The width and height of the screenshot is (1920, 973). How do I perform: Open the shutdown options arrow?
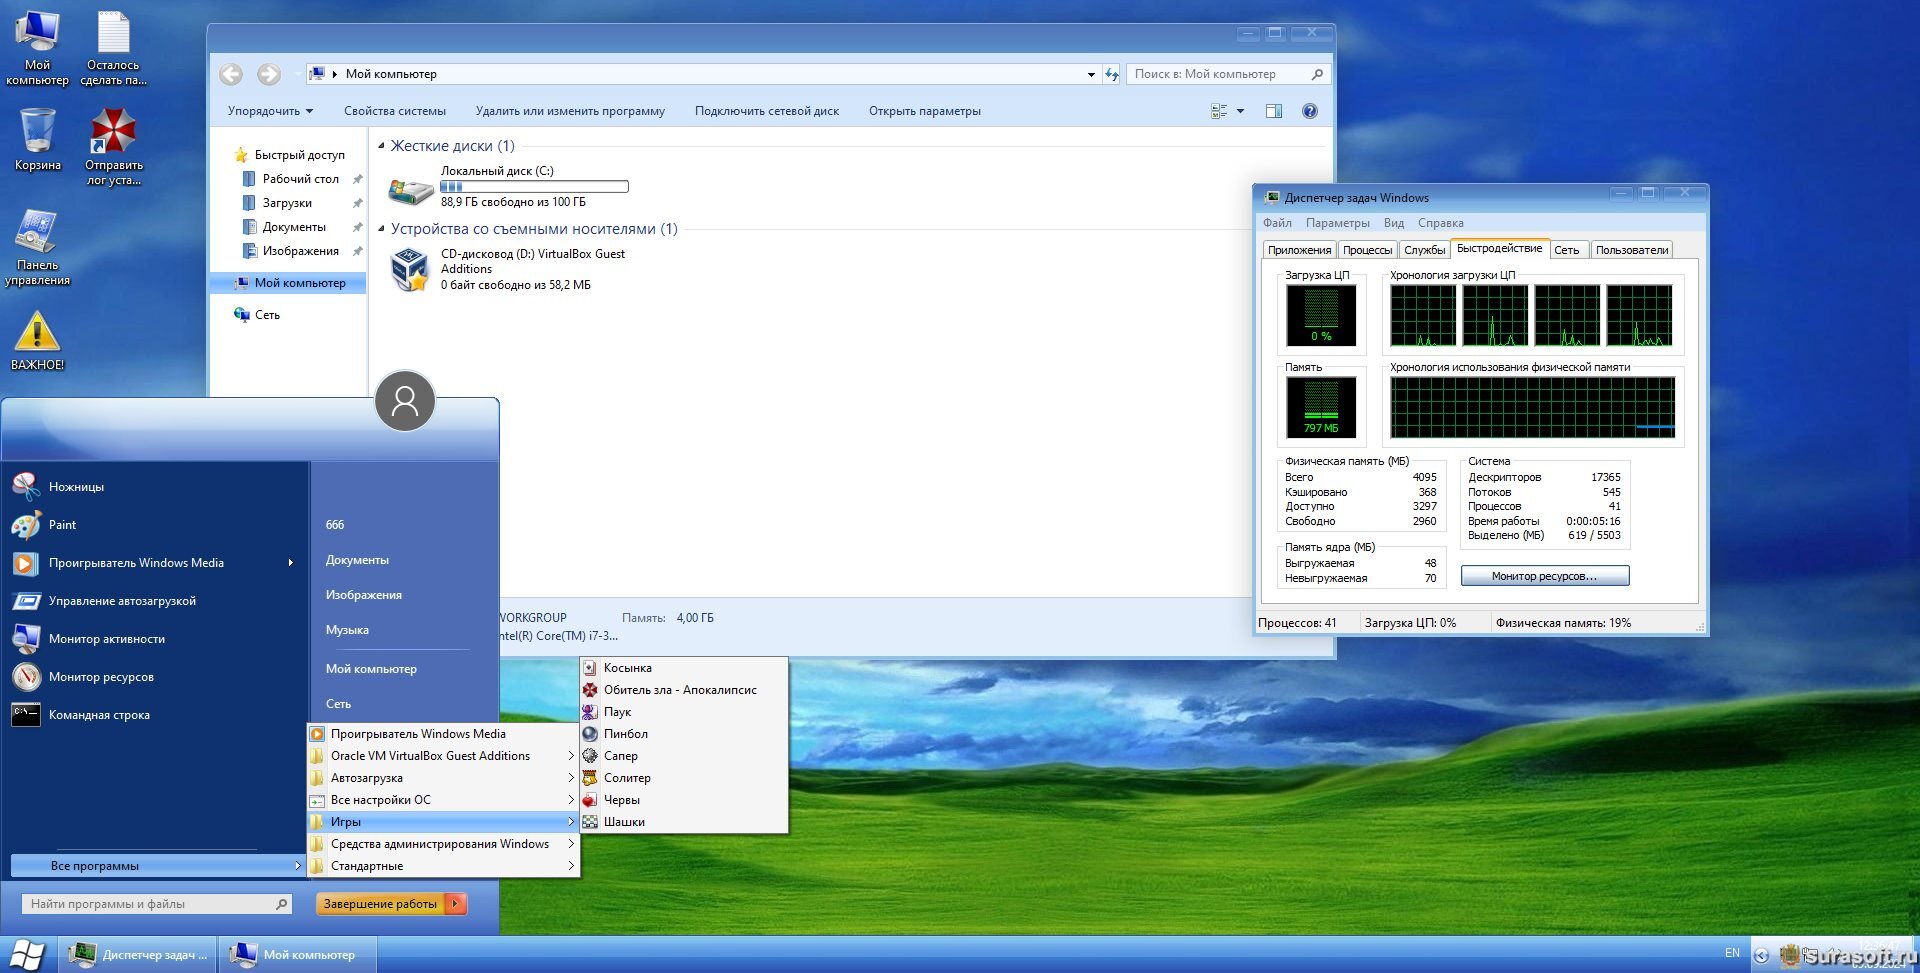click(455, 904)
